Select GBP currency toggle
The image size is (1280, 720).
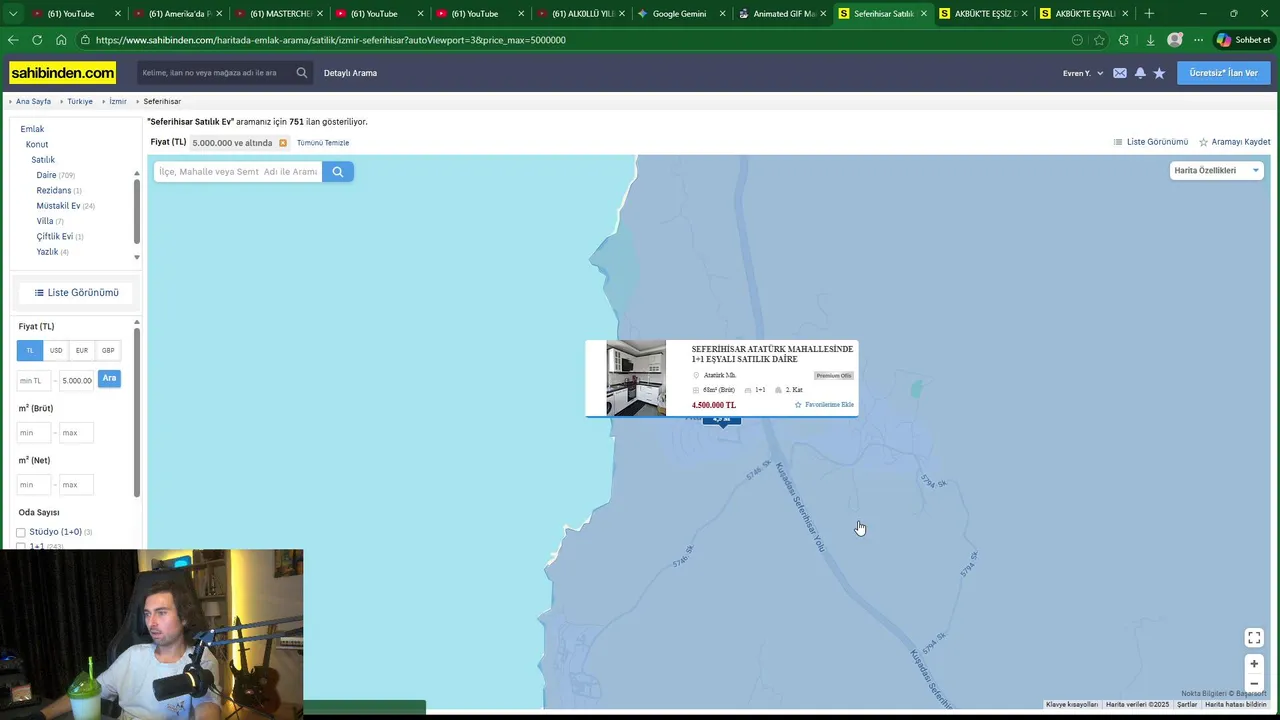pos(108,350)
